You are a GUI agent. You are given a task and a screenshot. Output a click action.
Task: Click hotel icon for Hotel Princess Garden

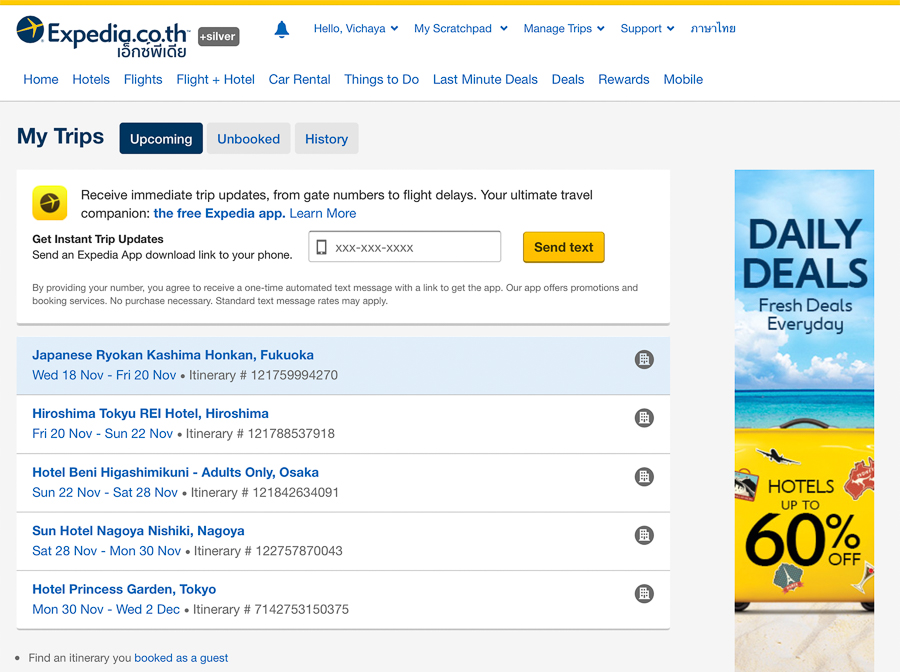[644, 593]
